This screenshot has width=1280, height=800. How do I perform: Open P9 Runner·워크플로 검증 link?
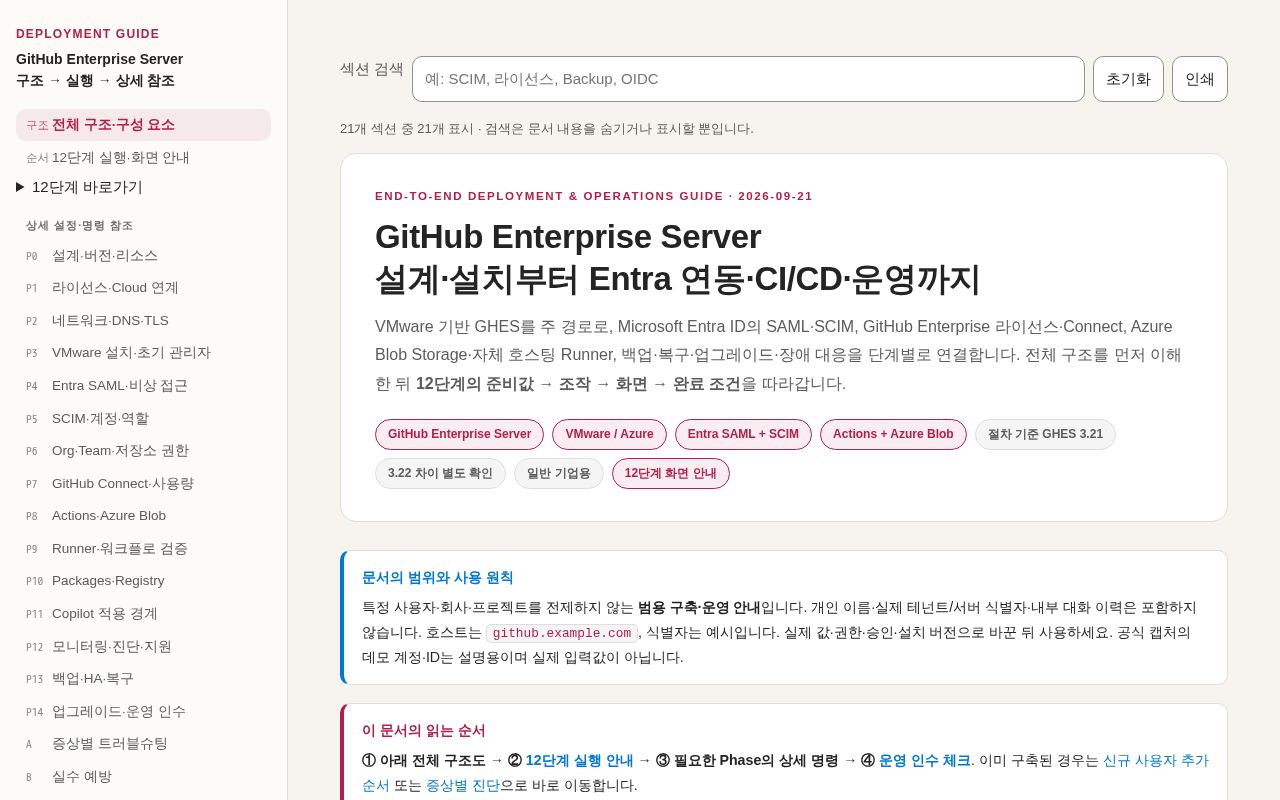pyautogui.click(x=143, y=548)
